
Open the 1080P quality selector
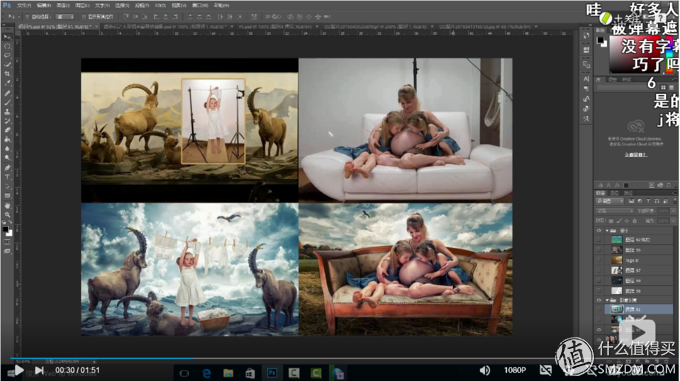515,370
